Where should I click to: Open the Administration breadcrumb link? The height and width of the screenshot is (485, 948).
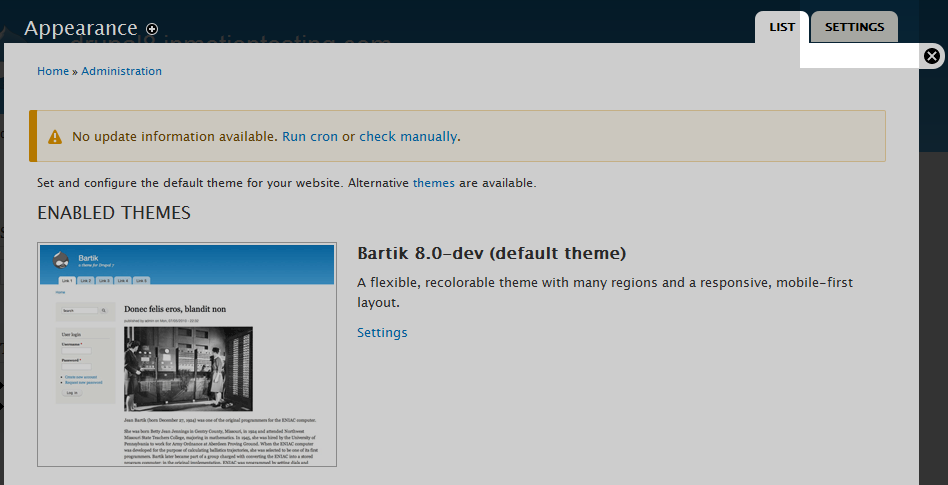tap(122, 71)
